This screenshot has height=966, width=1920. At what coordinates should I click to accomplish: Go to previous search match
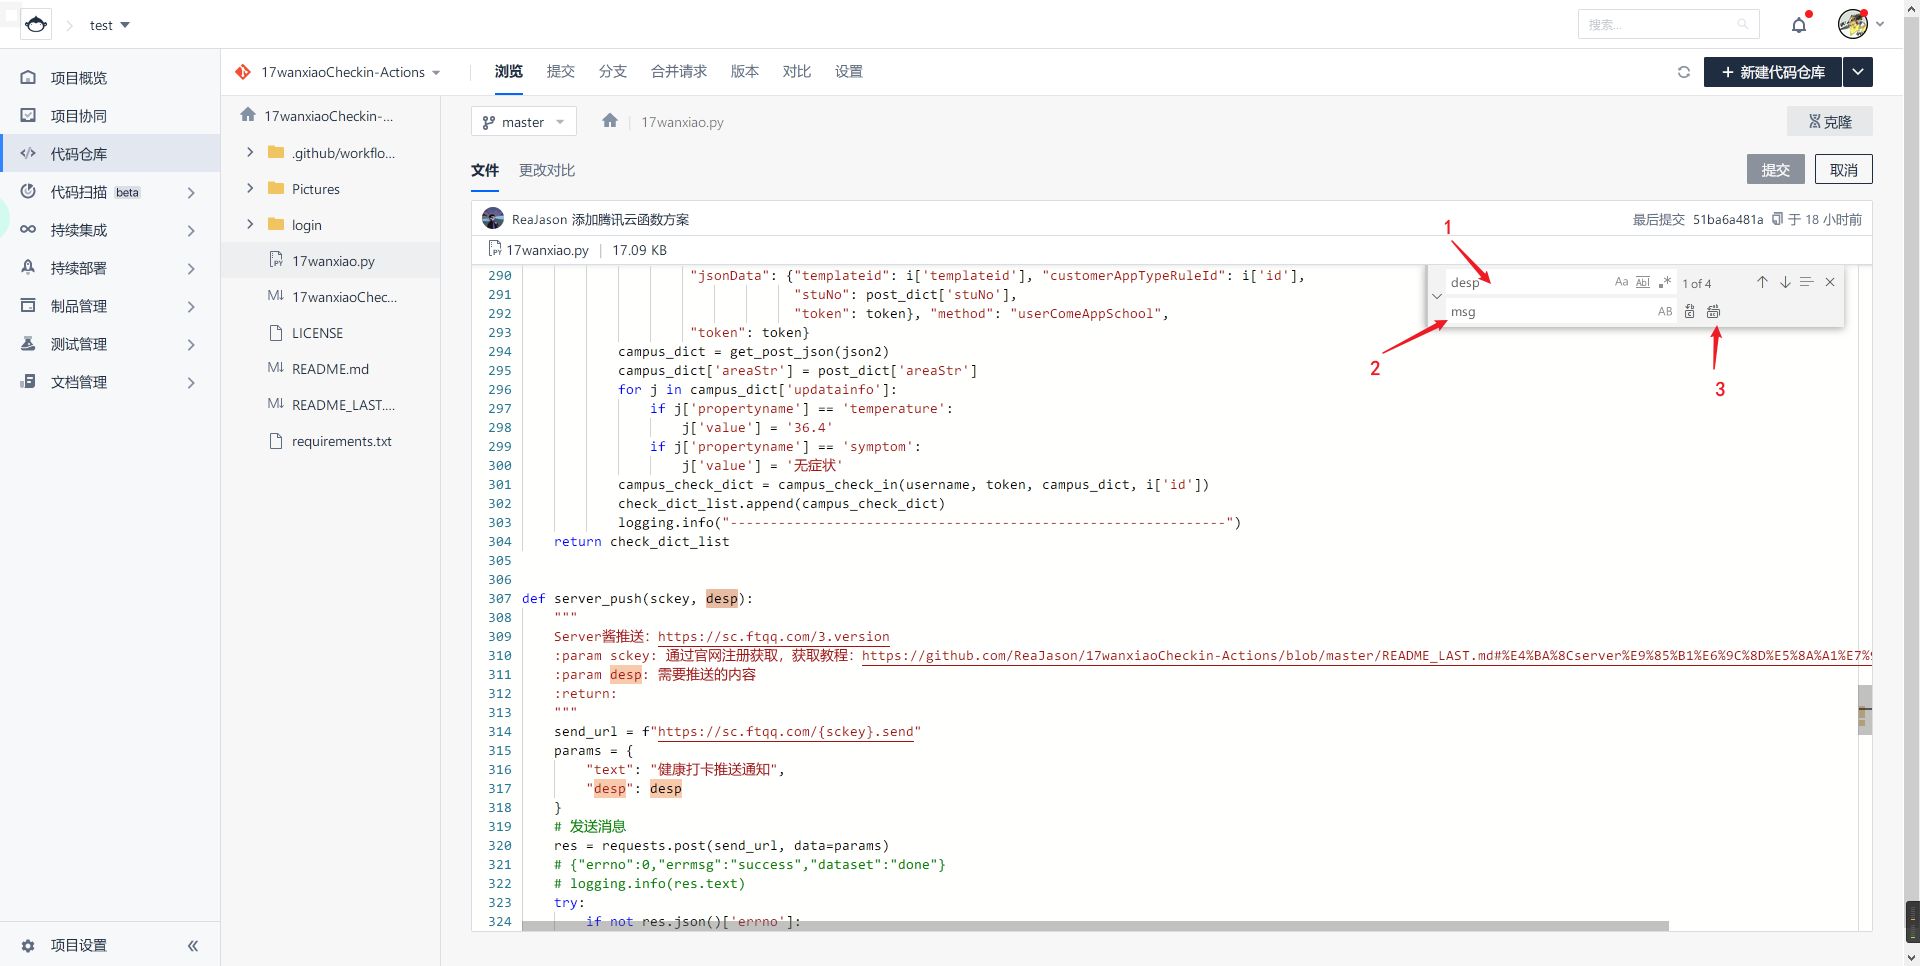(1762, 282)
